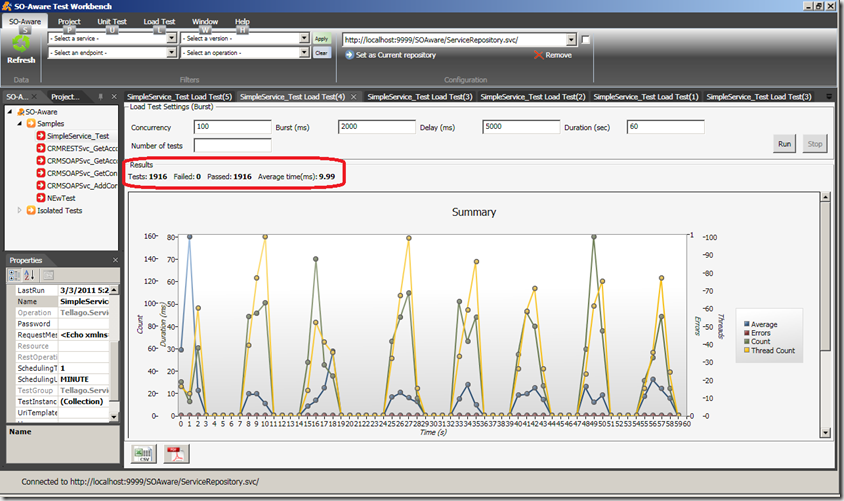Close the SO-A... panel tab
Viewport: 844px width, 501px height.
[34, 96]
